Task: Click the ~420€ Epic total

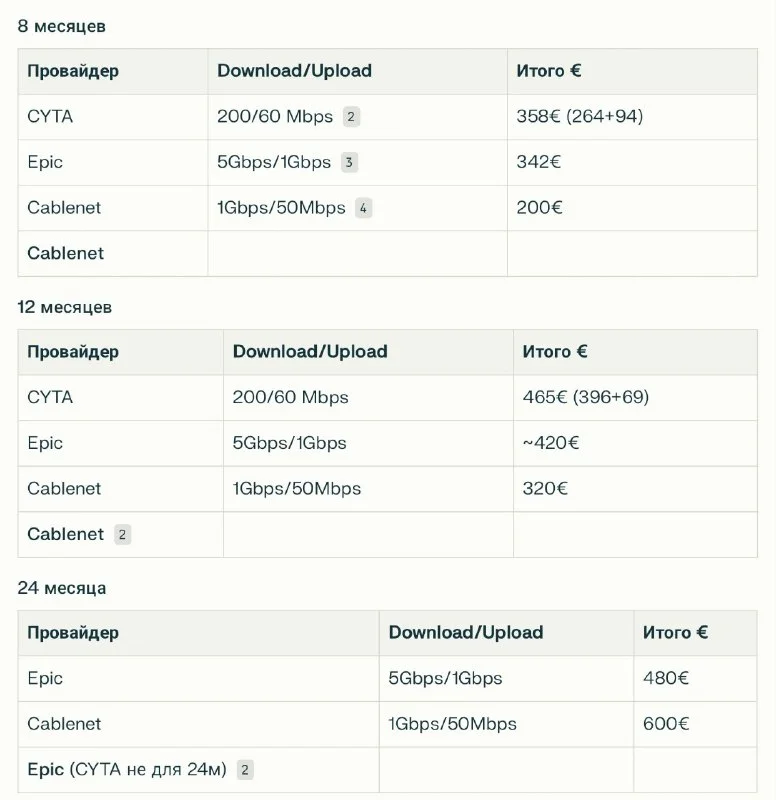Action: coord(550,443)
